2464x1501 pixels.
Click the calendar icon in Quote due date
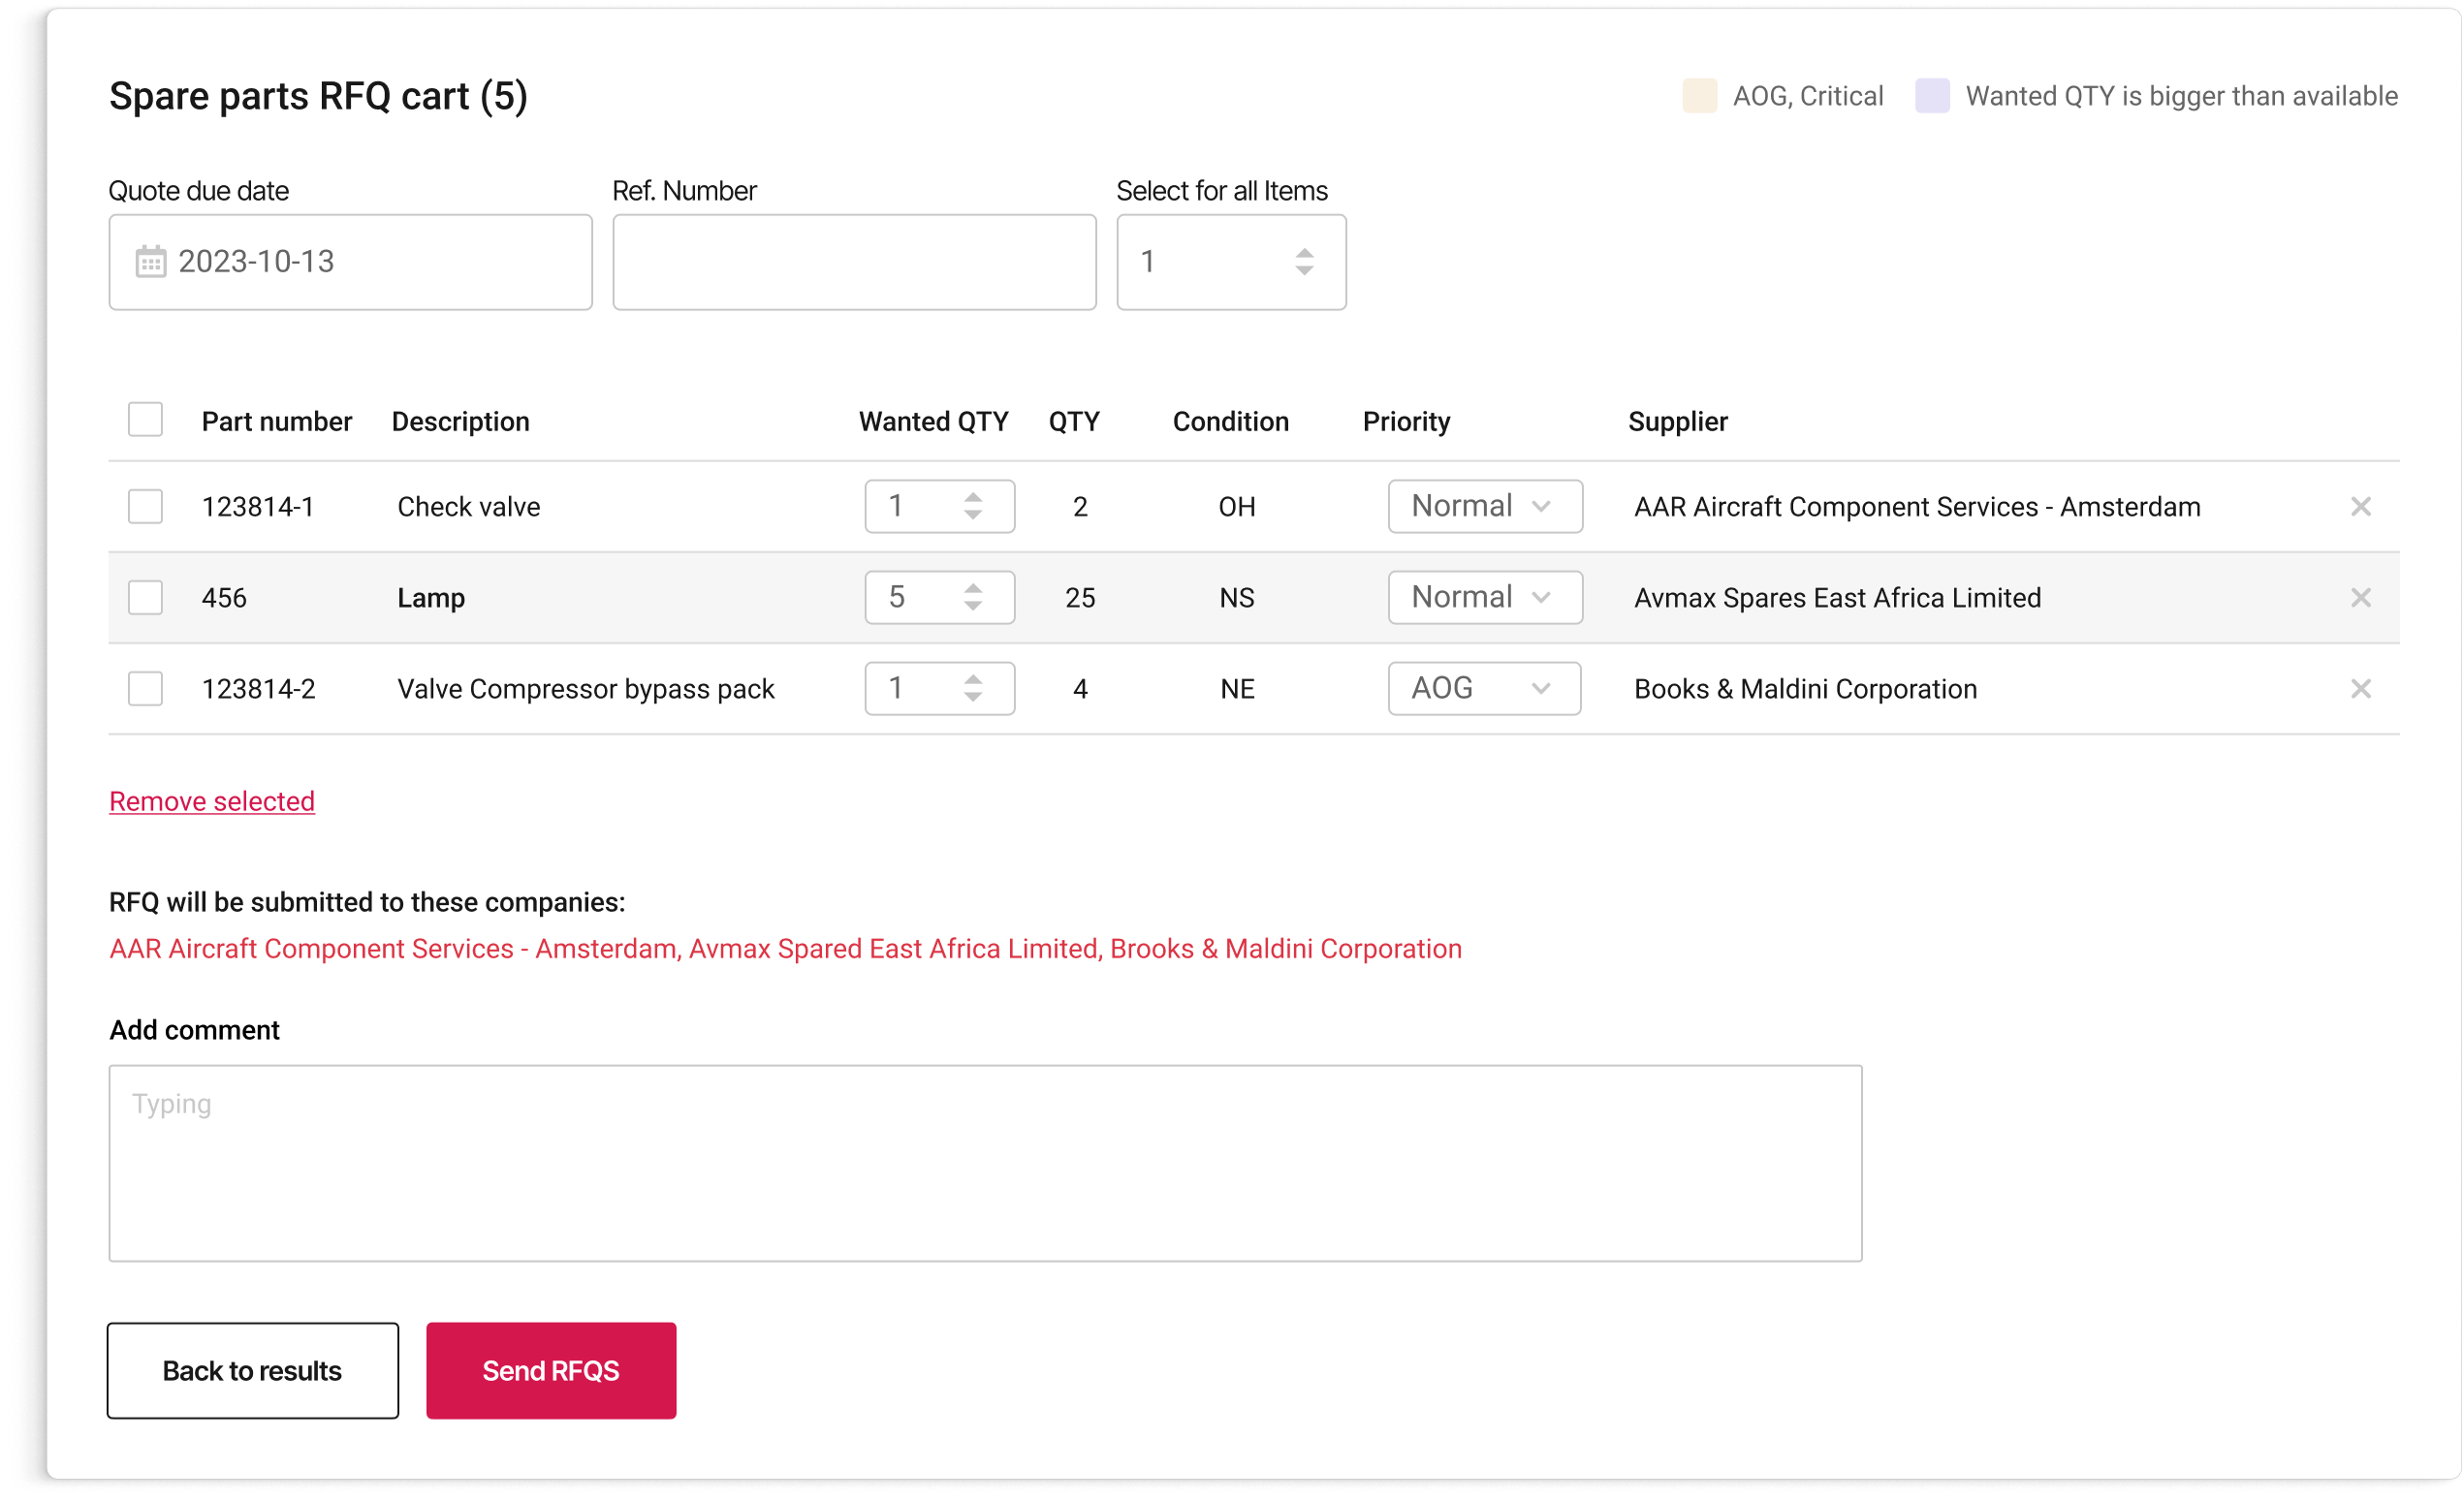pyautogui.click(x=150, y=262)
